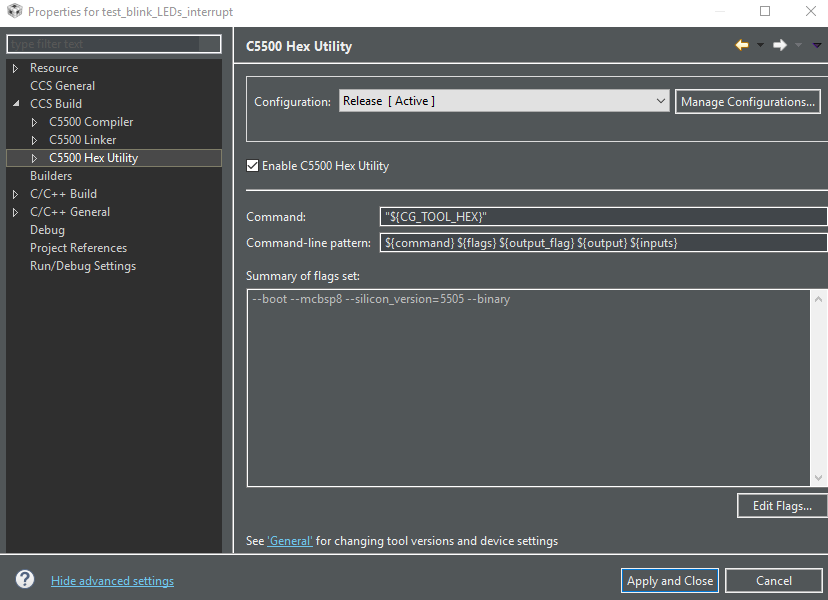Select C5500 Linker tree item
The image size is (828, 600).
82,140
